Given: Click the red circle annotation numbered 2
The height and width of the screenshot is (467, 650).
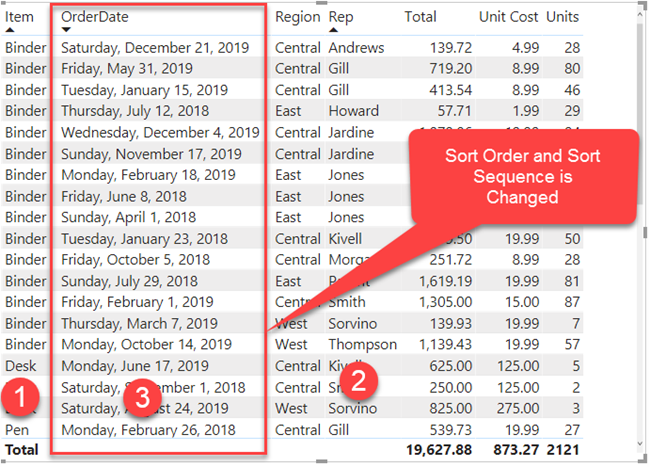Looking at the screenshot, I should click(359, 380).
